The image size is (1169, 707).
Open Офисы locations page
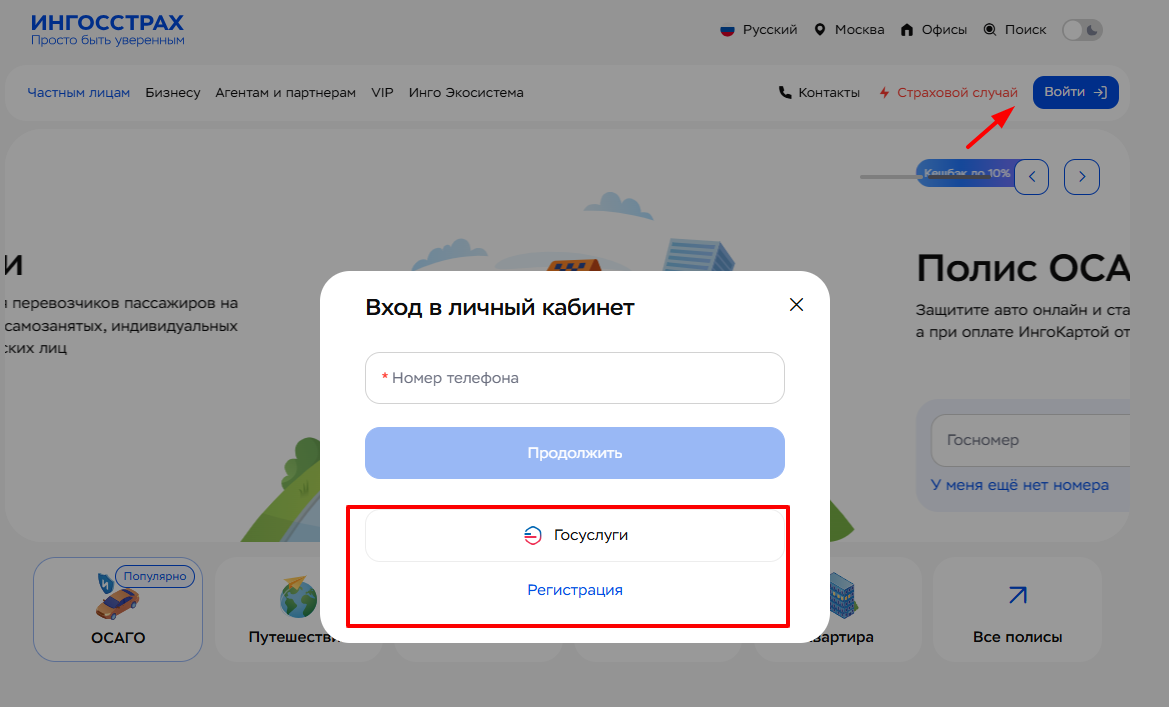pos(934,30)
